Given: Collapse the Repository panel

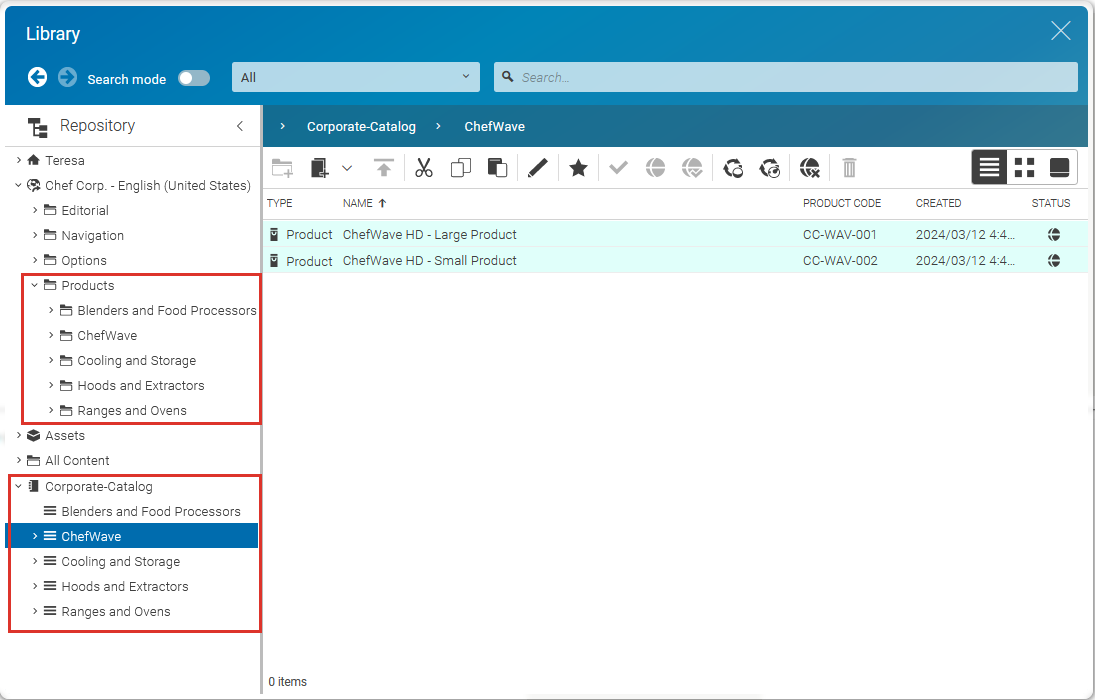Looking at the screenshot, I should [239, 126].
